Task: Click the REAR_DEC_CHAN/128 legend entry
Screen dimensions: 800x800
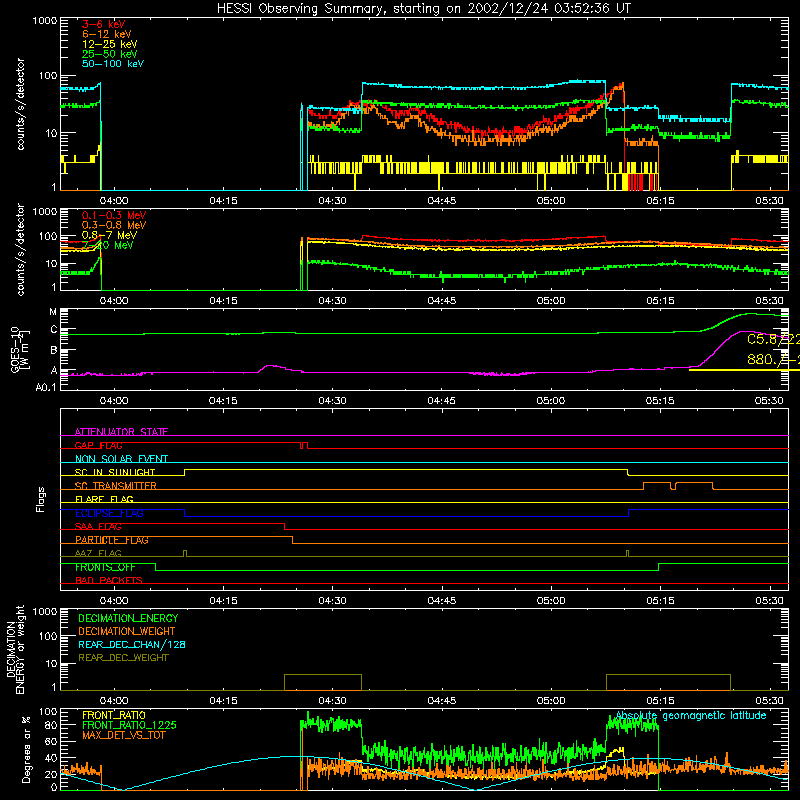Action: [x=132, y=644]
